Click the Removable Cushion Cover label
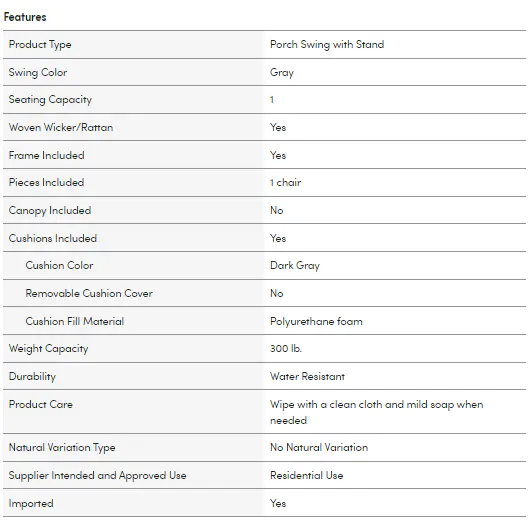This screenshot has height=520, width=532. coord(89,293)
